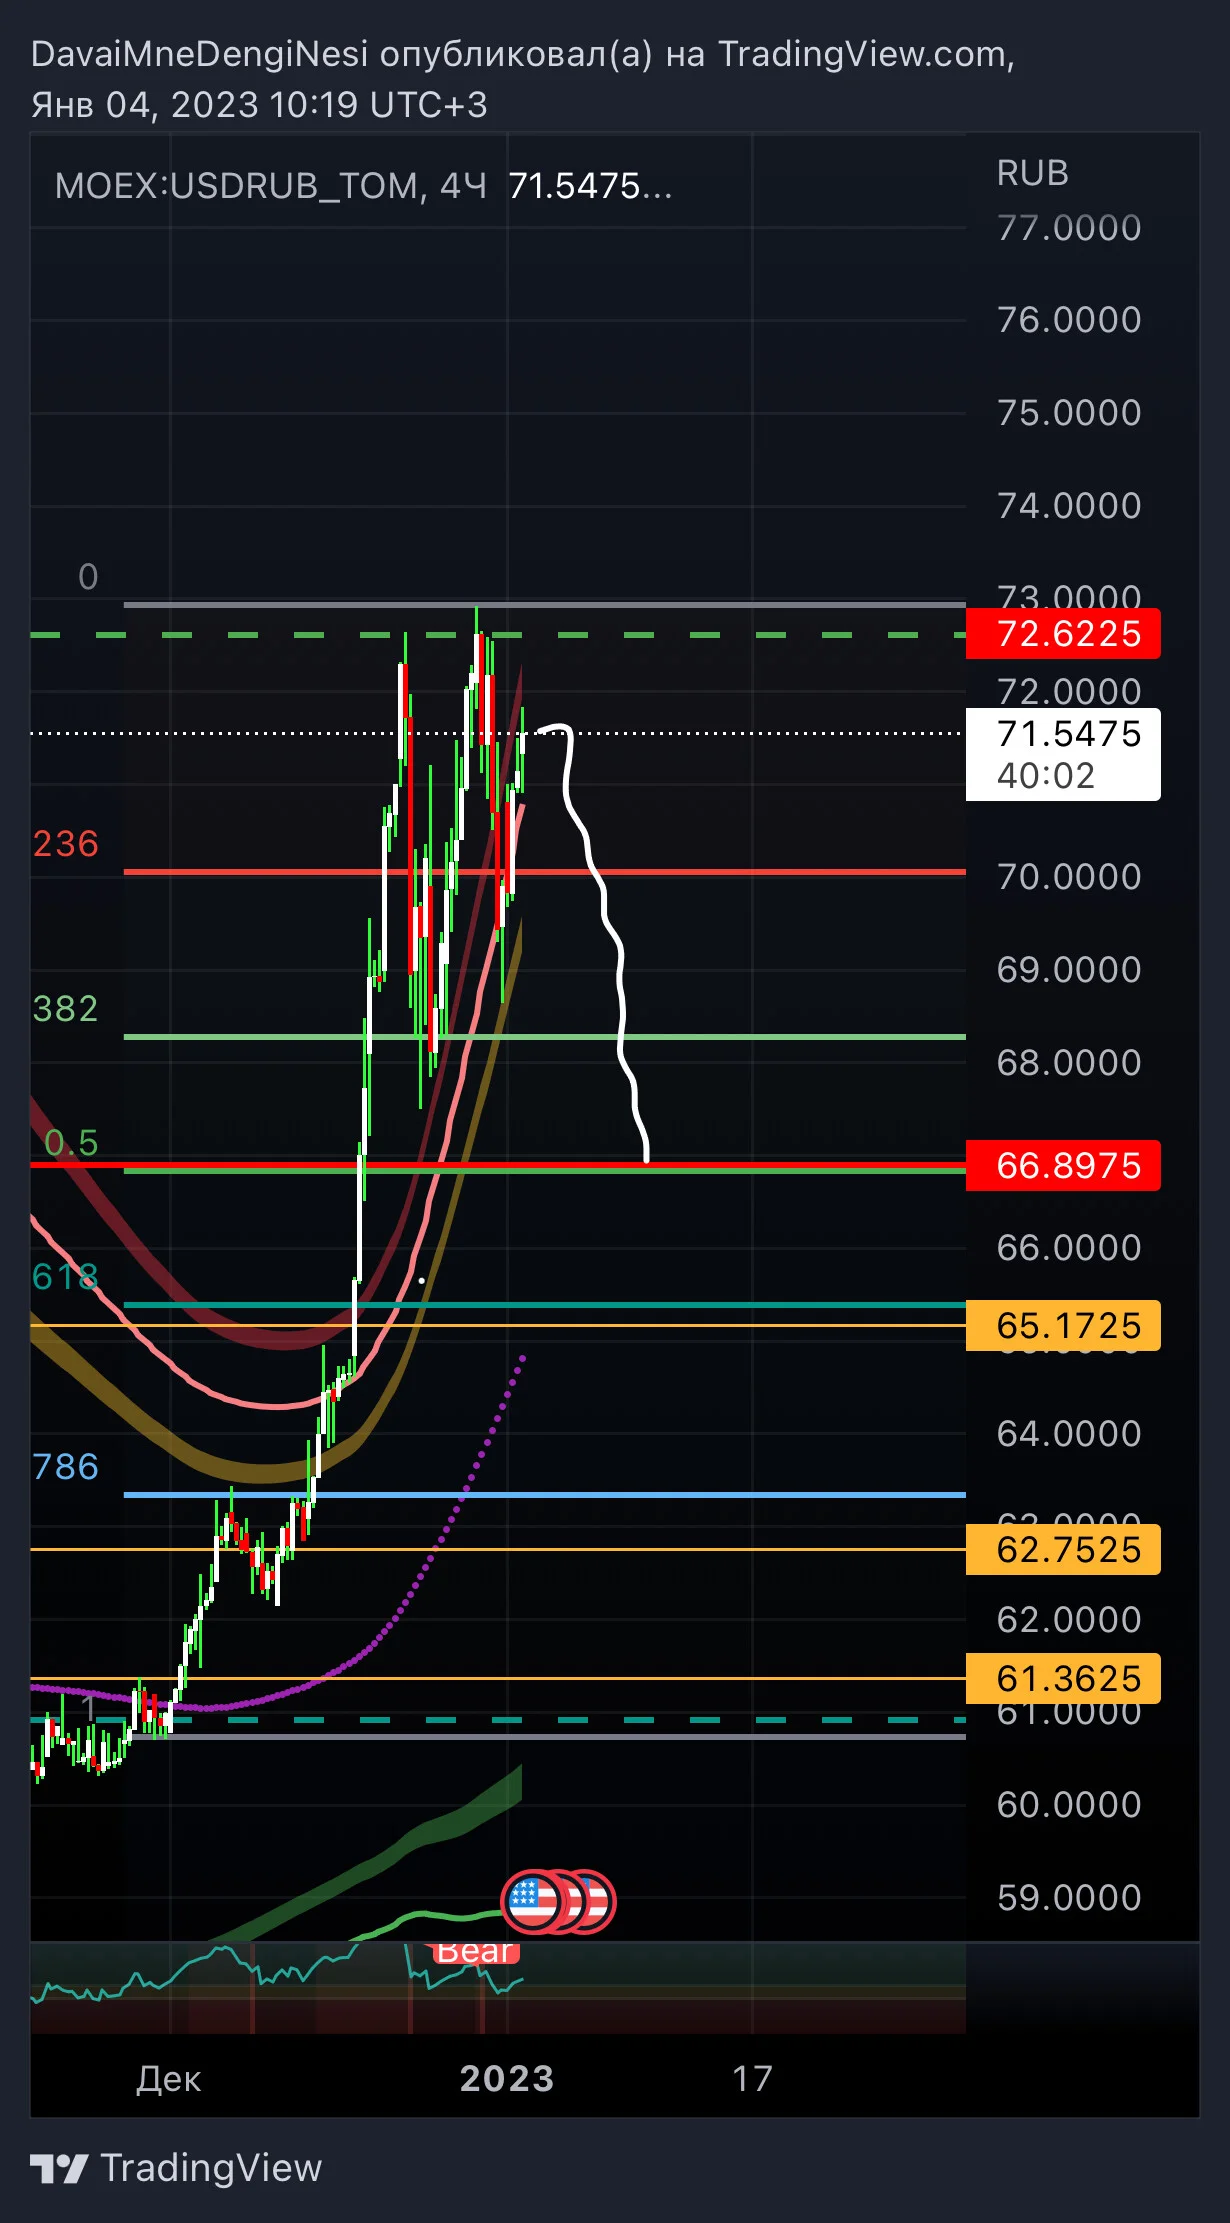This screenshot has width=1230, height=2223.
Task: Click the publication date Янв 04, 2023 text
Action: (x=145, y=105)
